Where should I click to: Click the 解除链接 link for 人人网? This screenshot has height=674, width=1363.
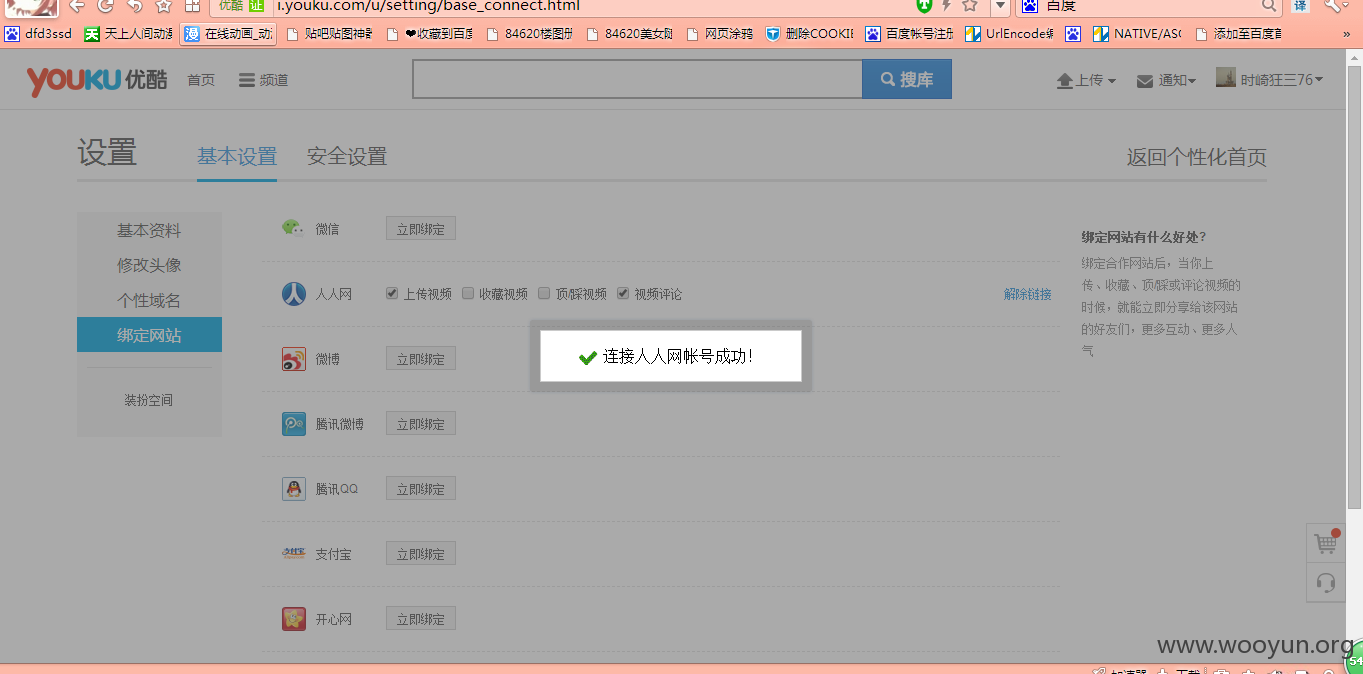click(x=1028, y=294)
